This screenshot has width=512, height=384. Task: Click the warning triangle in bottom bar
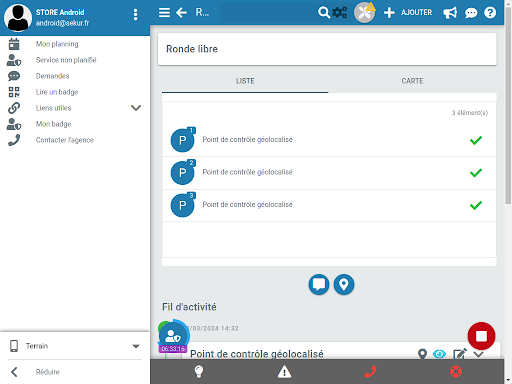(284, 371)
